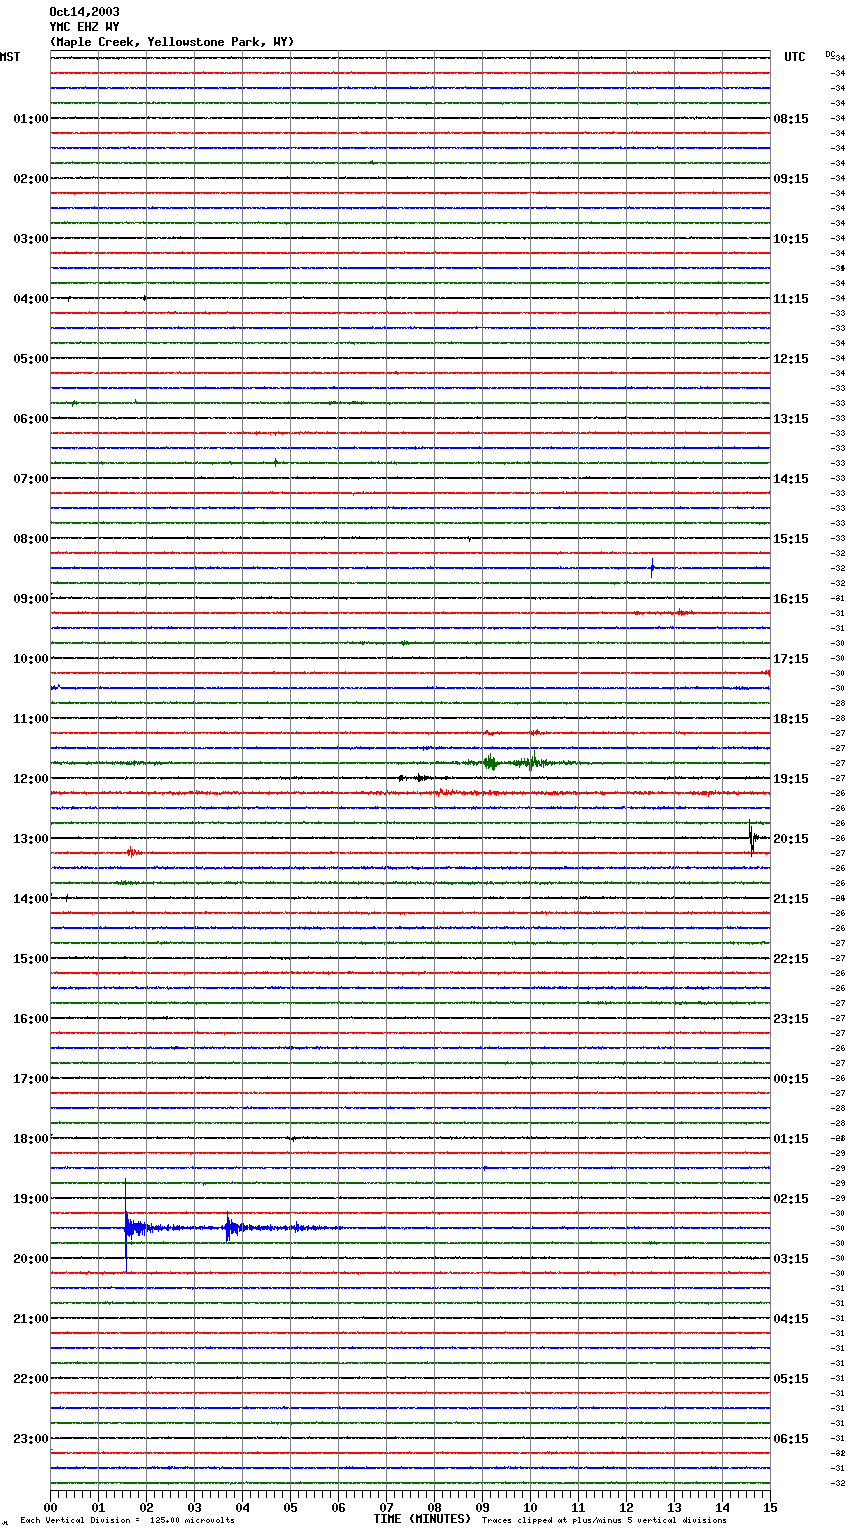Click the UTC time label '00:15'

click(791, 1079)
